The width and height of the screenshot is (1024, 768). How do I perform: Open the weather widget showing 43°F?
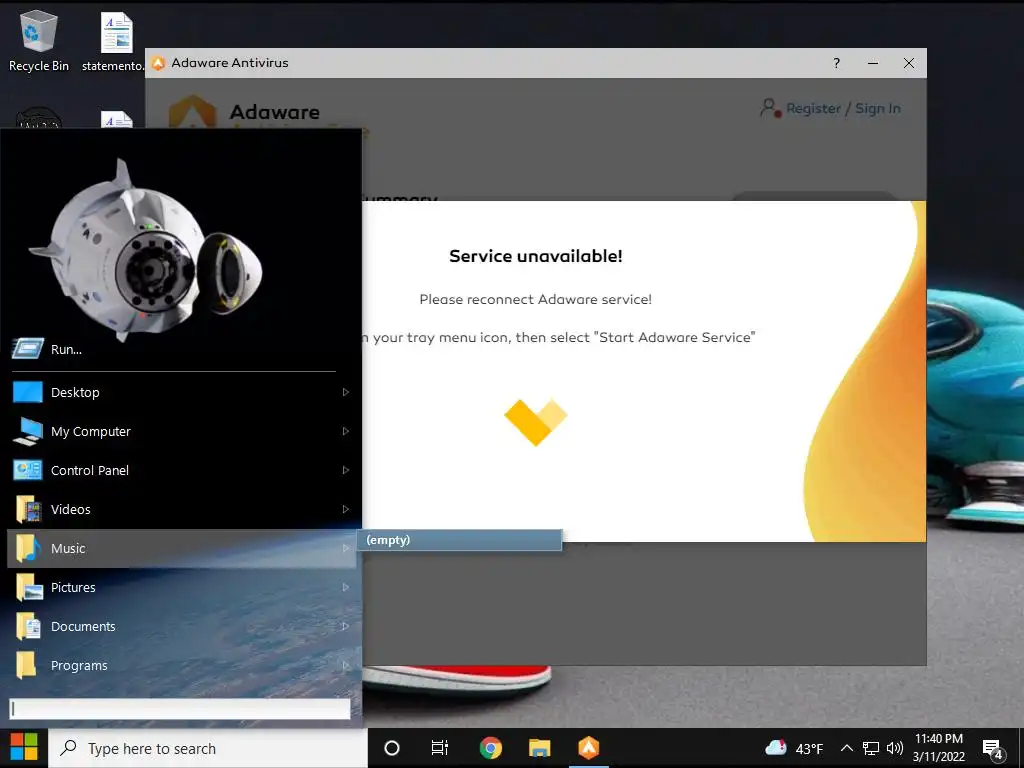point(794,748)
